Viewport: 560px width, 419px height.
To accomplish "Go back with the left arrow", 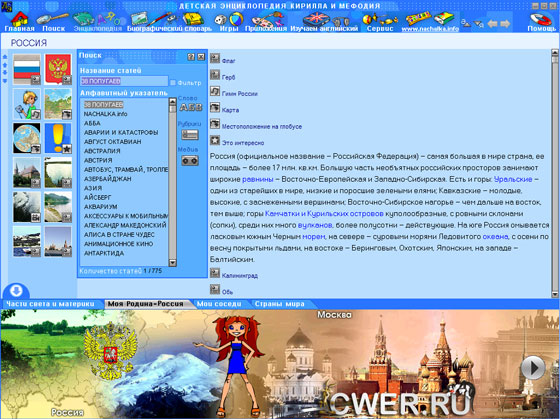I will (x=492, y=24).
